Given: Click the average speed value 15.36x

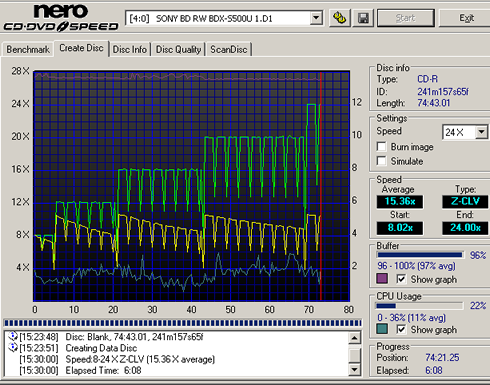Looking at the screenshot, I should click(400, 201).
